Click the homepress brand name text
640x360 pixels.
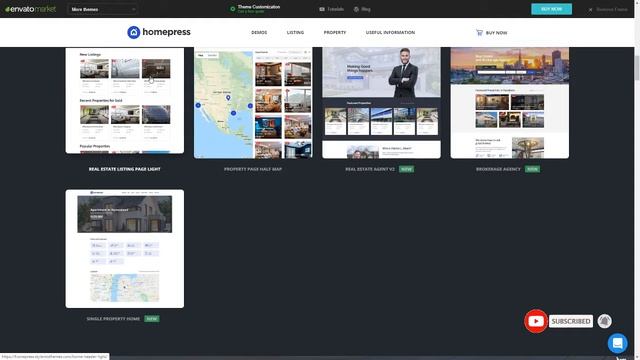tap(166, 32)
